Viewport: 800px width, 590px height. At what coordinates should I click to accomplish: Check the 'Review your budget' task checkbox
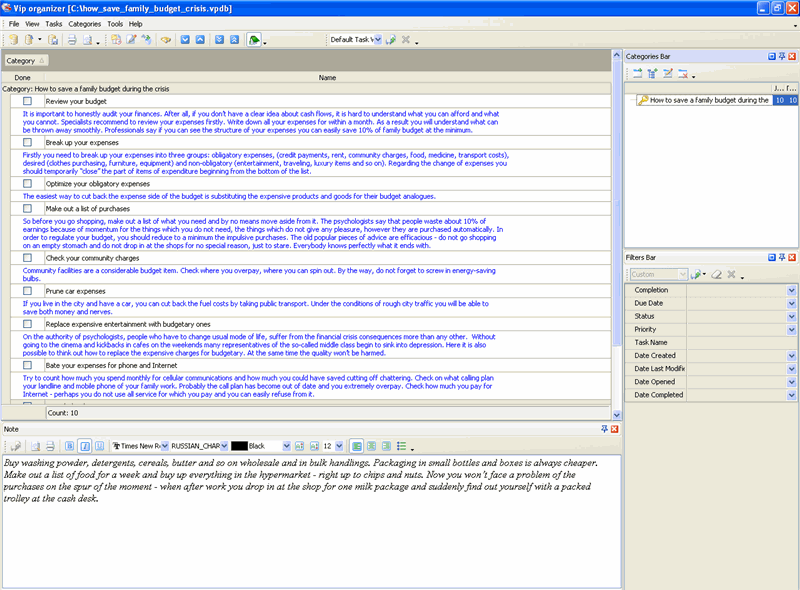point(28,101)
